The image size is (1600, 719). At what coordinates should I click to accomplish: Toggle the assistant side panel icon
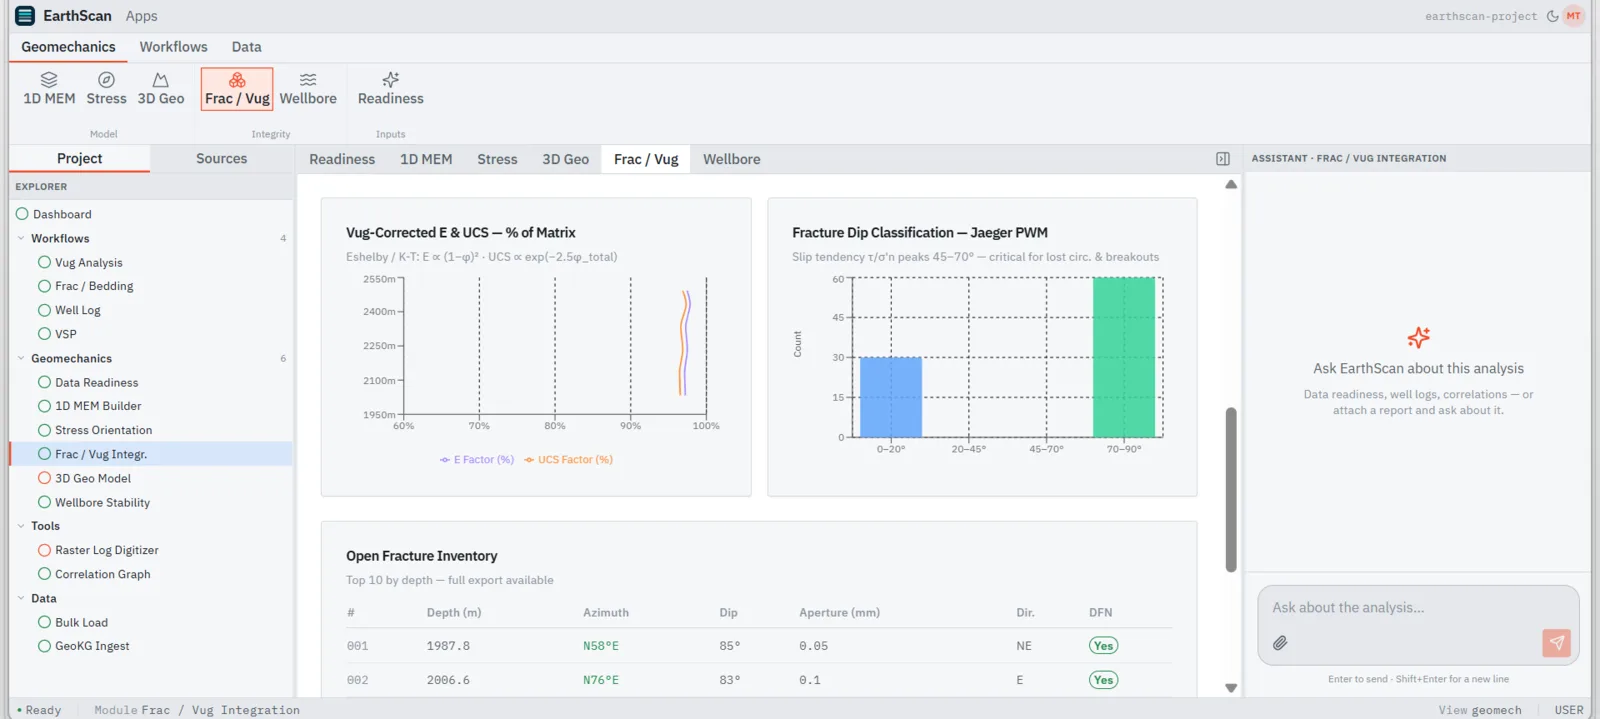click(x=1222, y=159)
